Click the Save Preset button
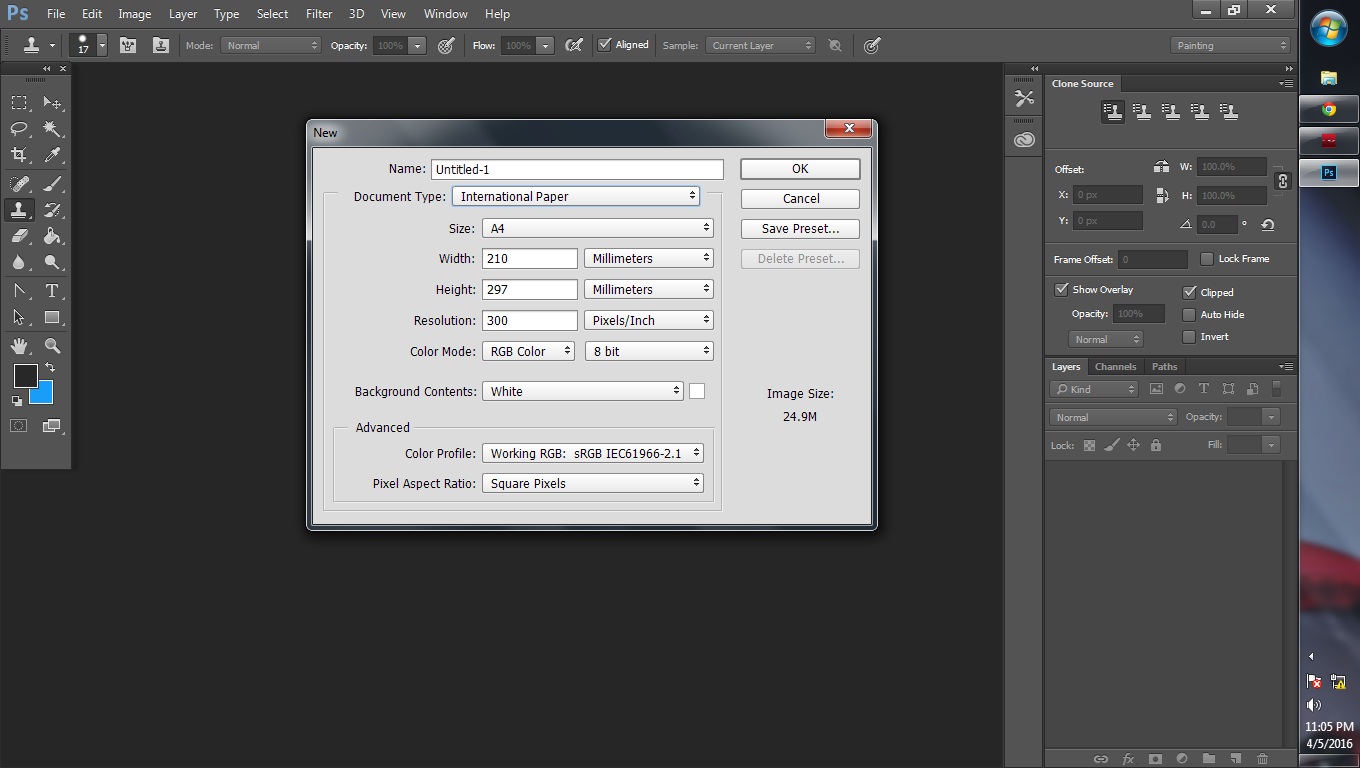The width and height of the screenshot is (1360, 768). [800, 229]
